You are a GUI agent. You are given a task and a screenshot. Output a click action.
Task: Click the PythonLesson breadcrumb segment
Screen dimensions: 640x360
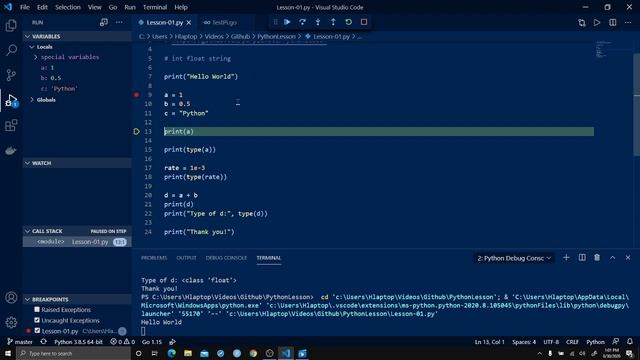(276, 36)
